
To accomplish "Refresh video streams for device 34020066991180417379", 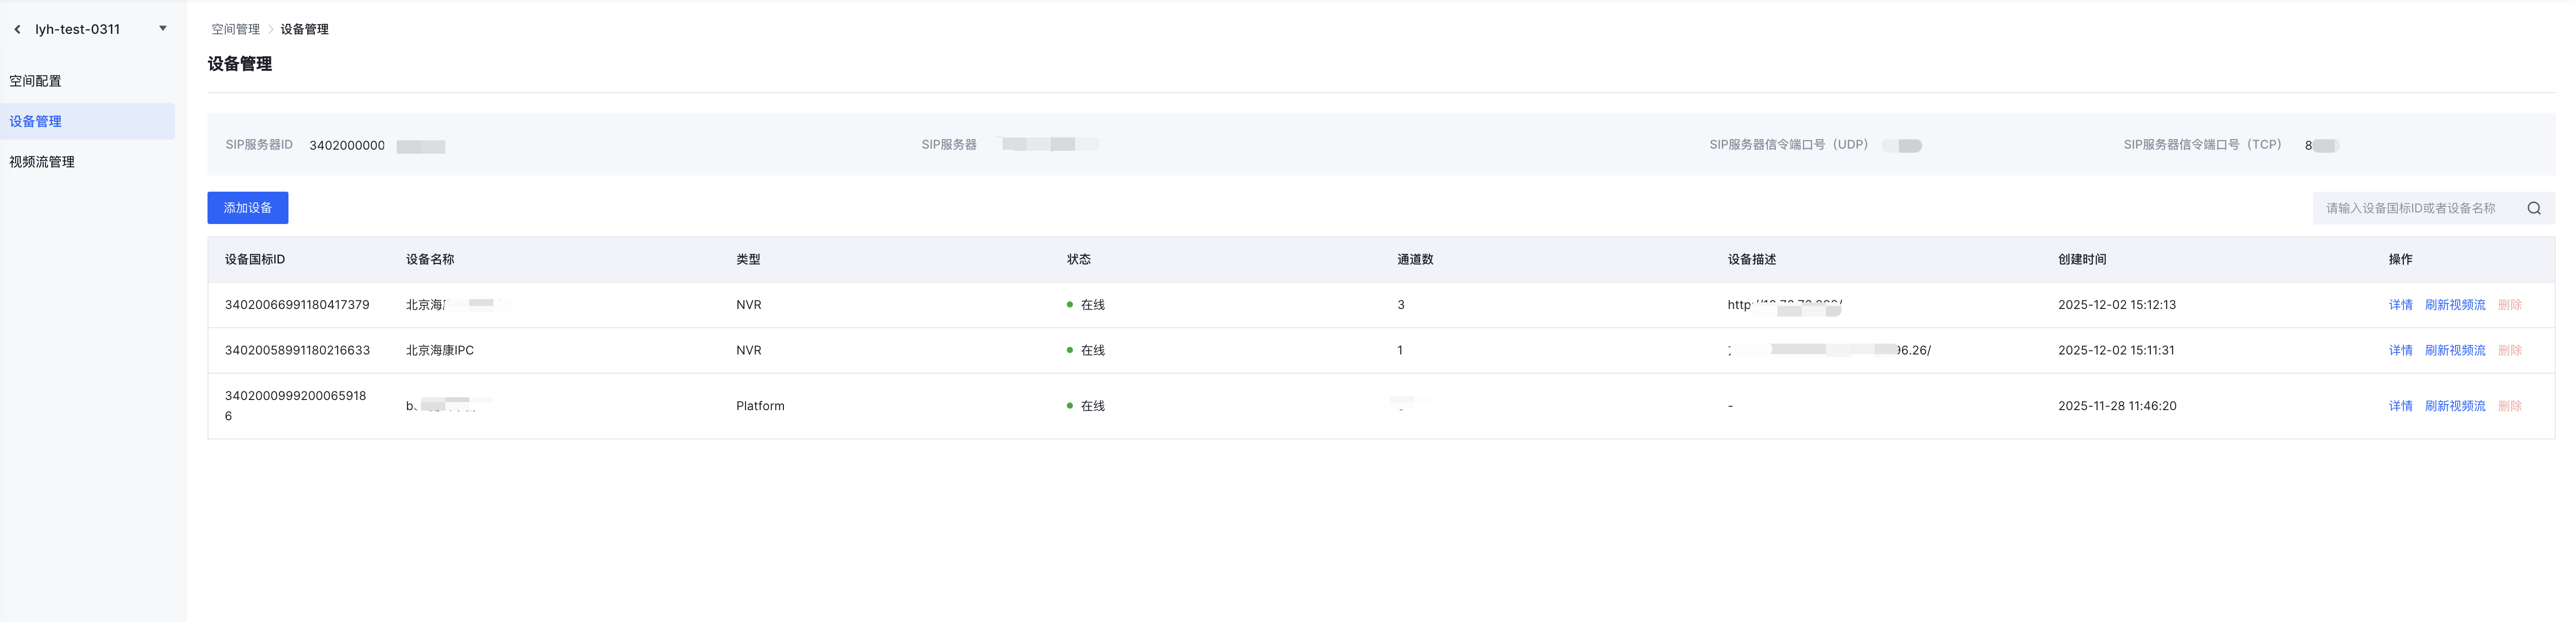I will coord(2454,305).
